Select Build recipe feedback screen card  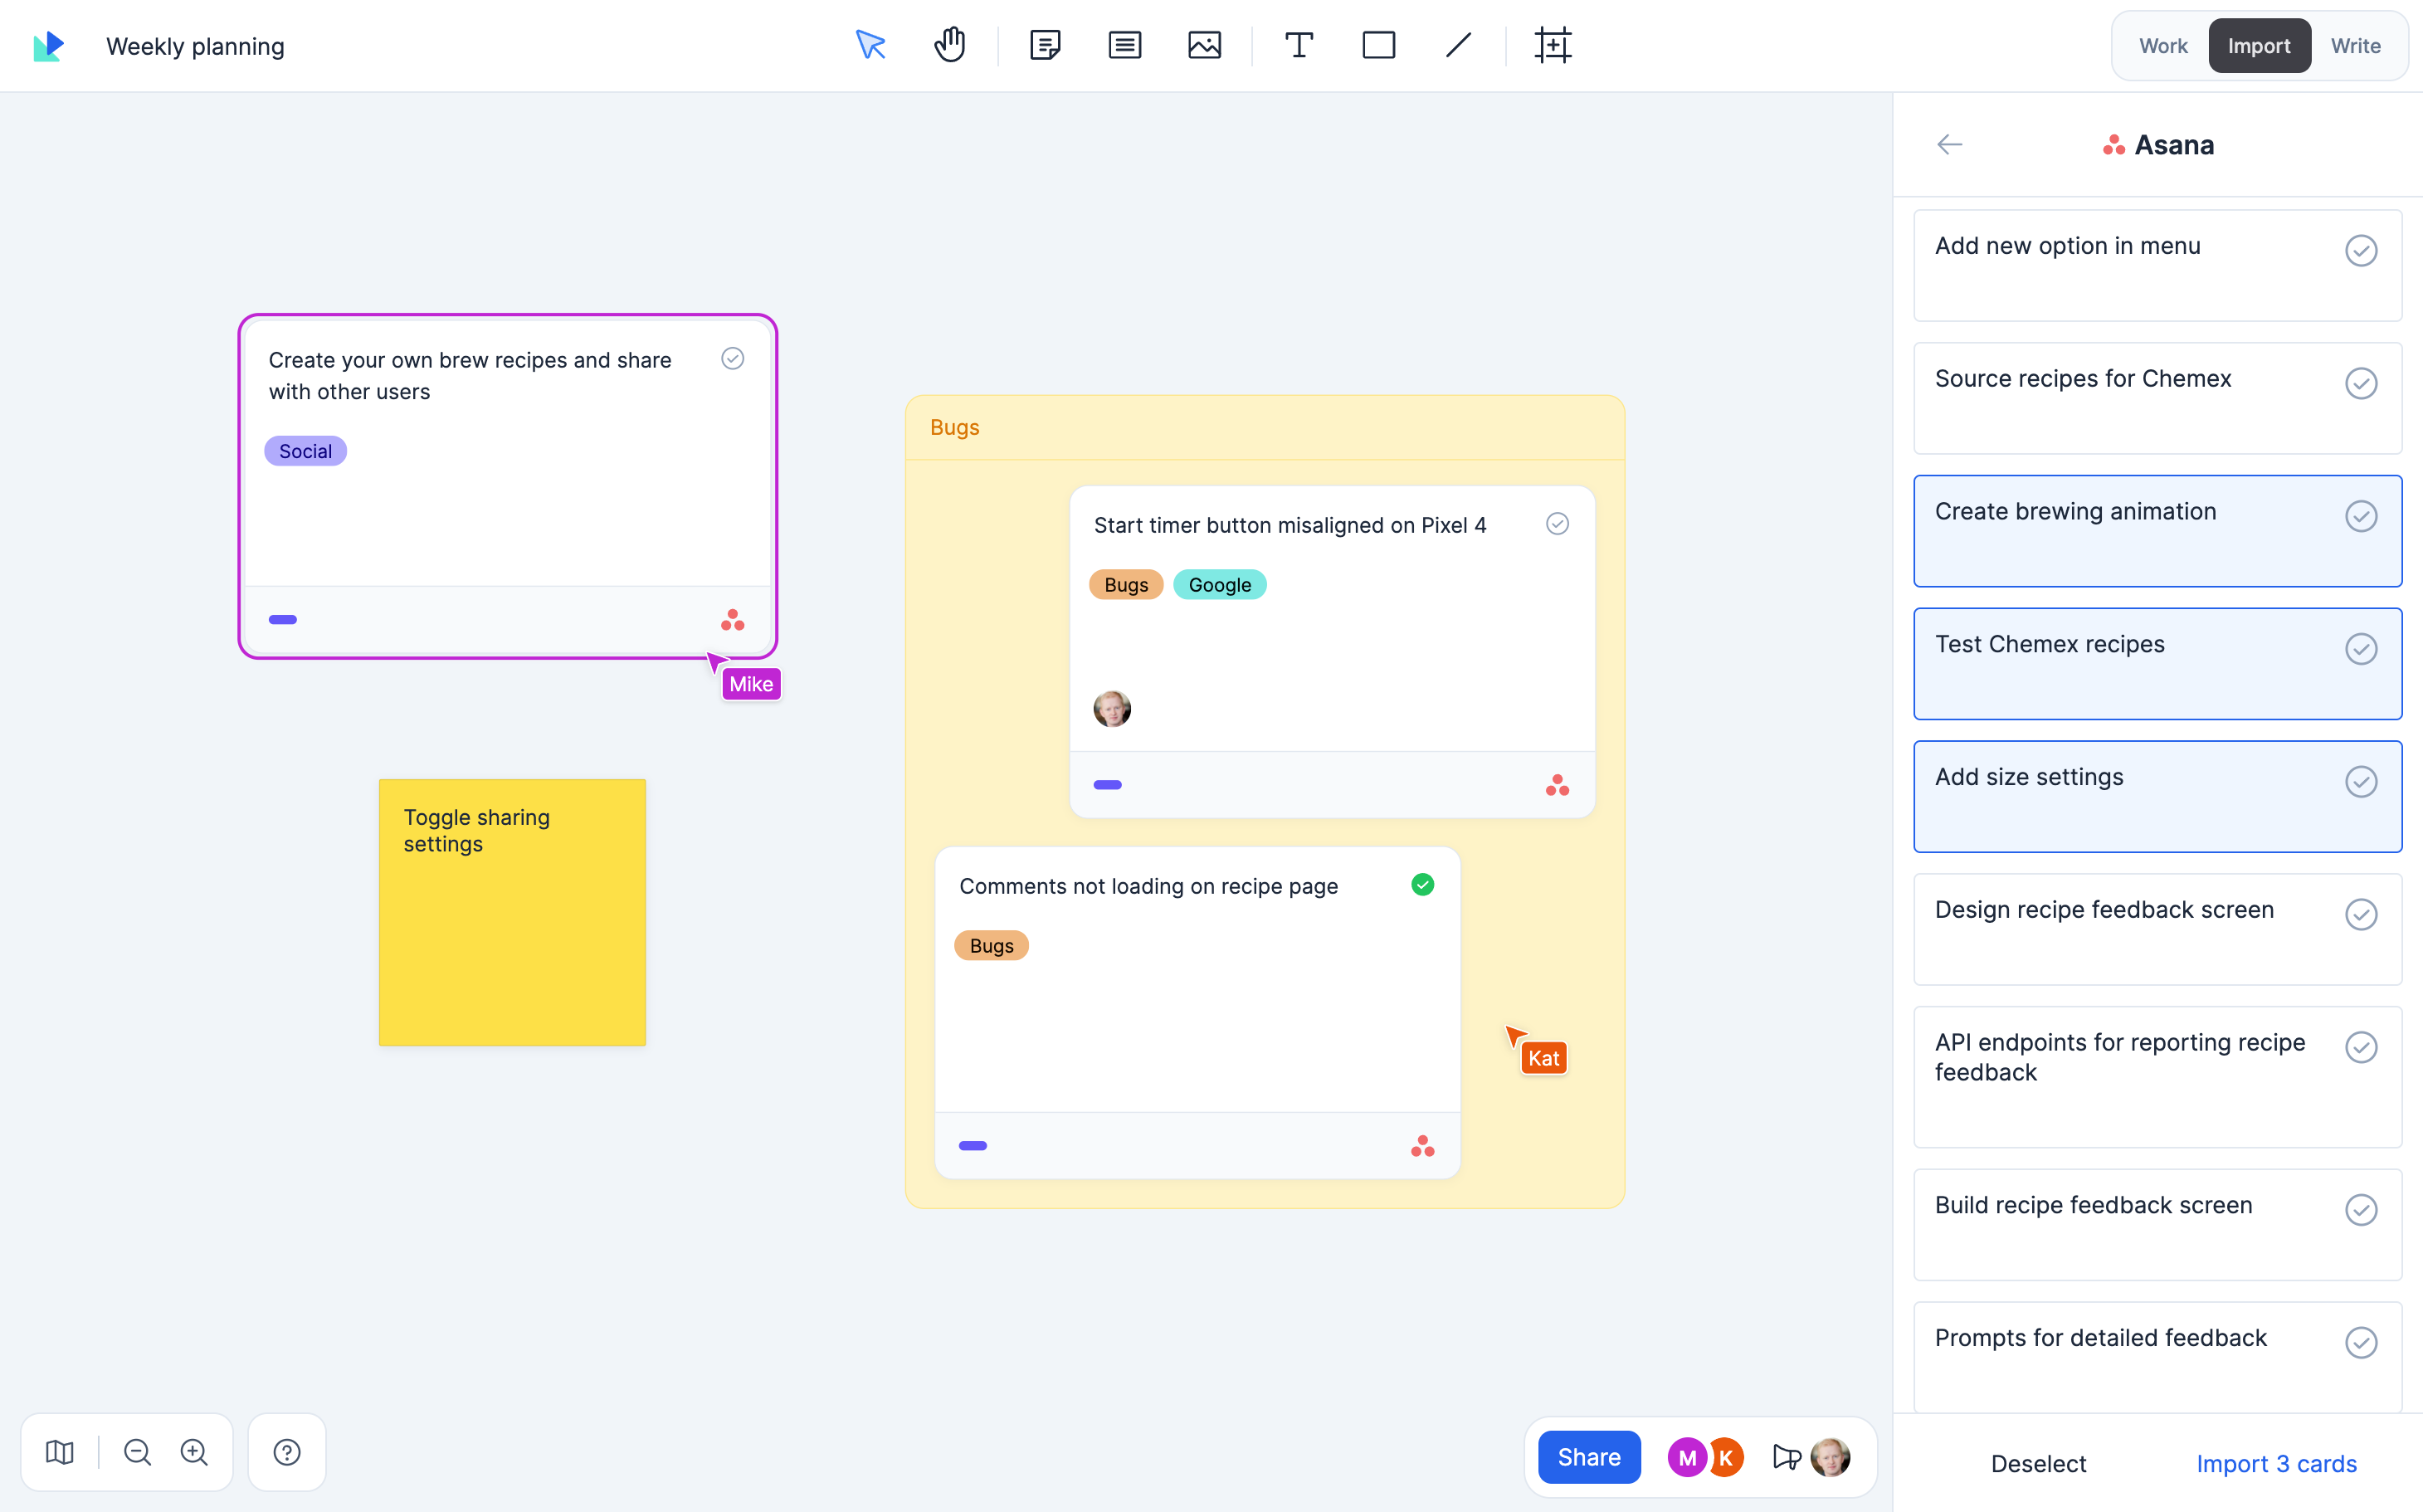click(2157, 1225)
